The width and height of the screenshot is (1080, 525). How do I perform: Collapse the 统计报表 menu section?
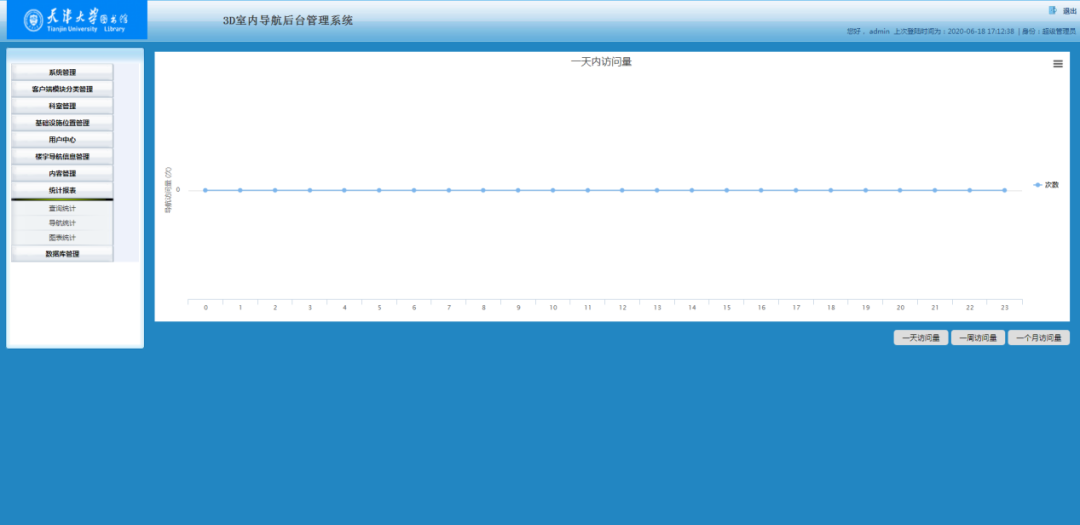click(x=62, y=190)
